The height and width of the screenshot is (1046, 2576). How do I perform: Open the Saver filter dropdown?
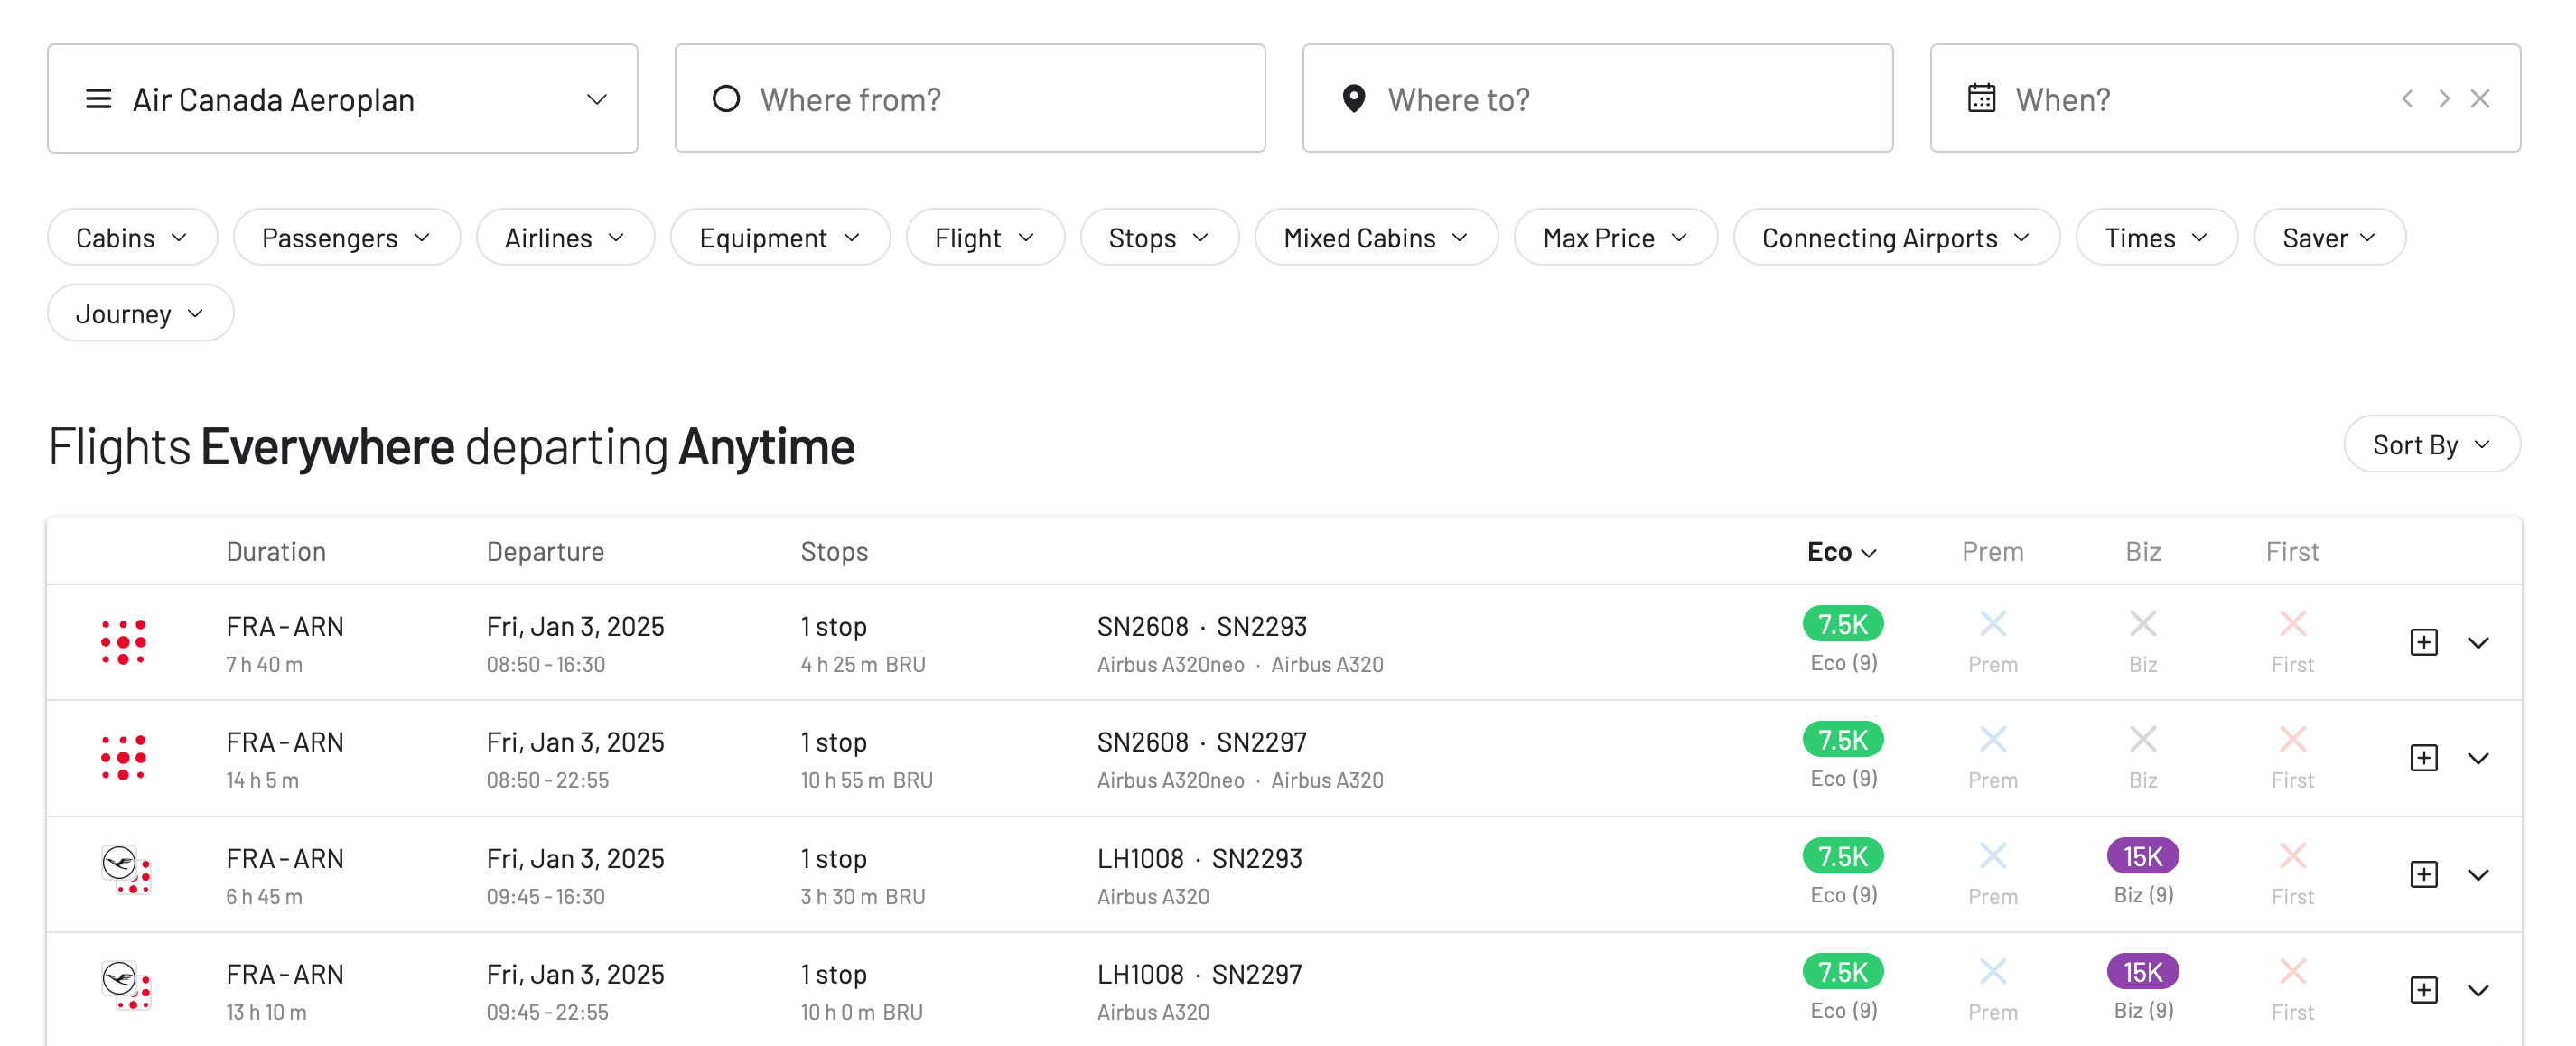click(x=2329, y=237)
